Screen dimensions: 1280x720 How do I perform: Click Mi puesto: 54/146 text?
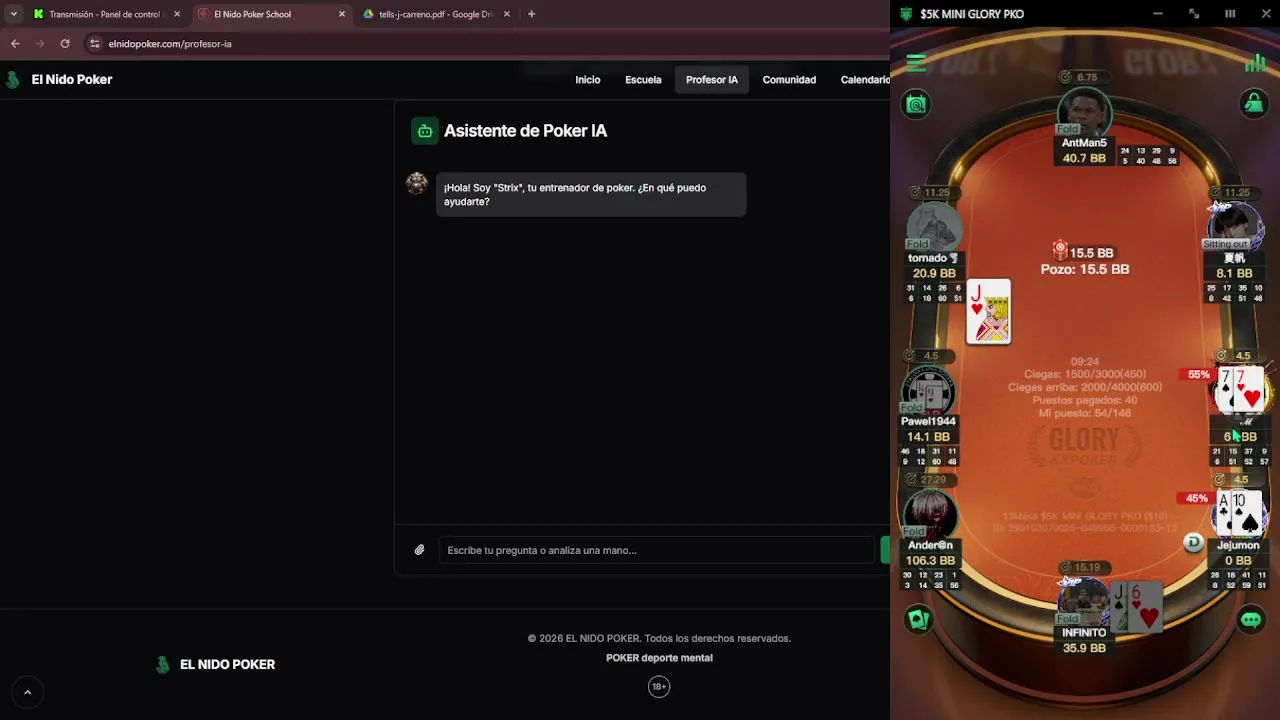[x=1085, y=413]
